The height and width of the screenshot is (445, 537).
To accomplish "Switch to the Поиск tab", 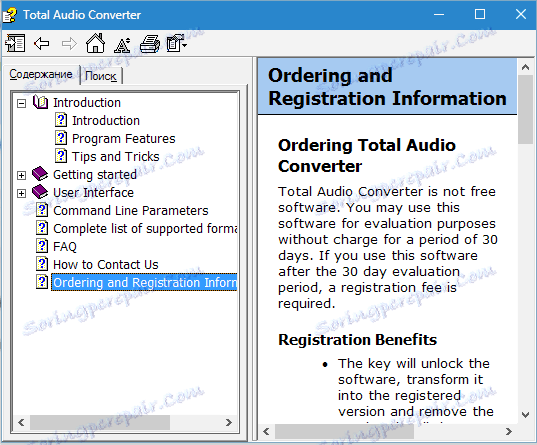I will pos(101,76).
